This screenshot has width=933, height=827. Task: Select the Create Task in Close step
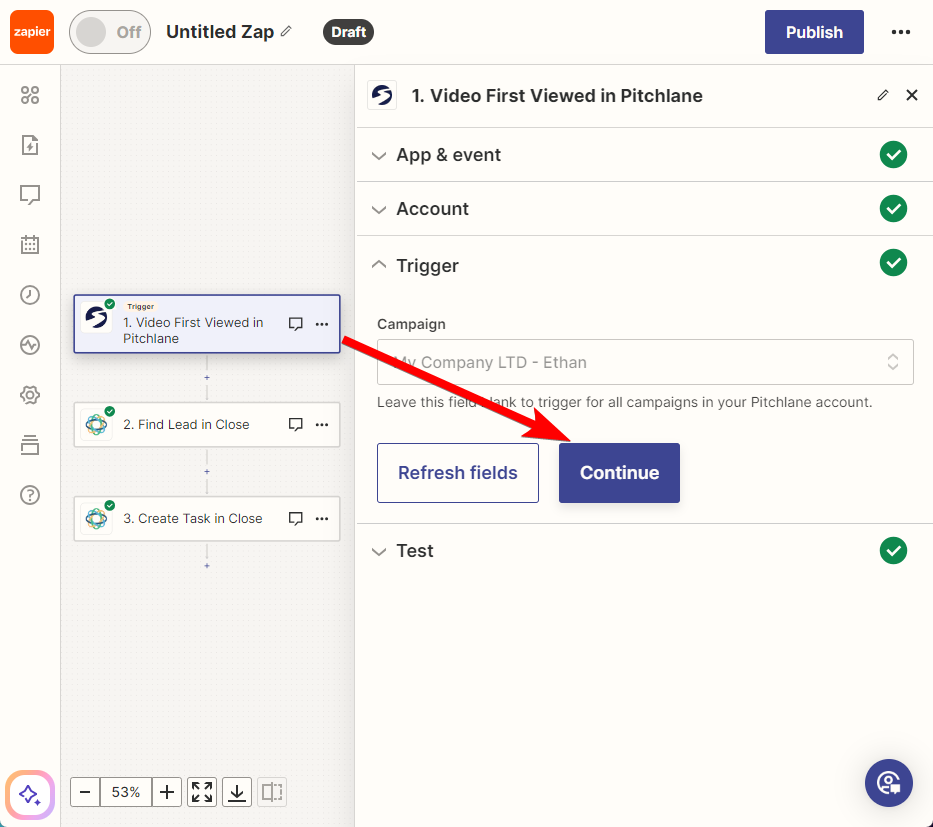(x=207, y=519)
